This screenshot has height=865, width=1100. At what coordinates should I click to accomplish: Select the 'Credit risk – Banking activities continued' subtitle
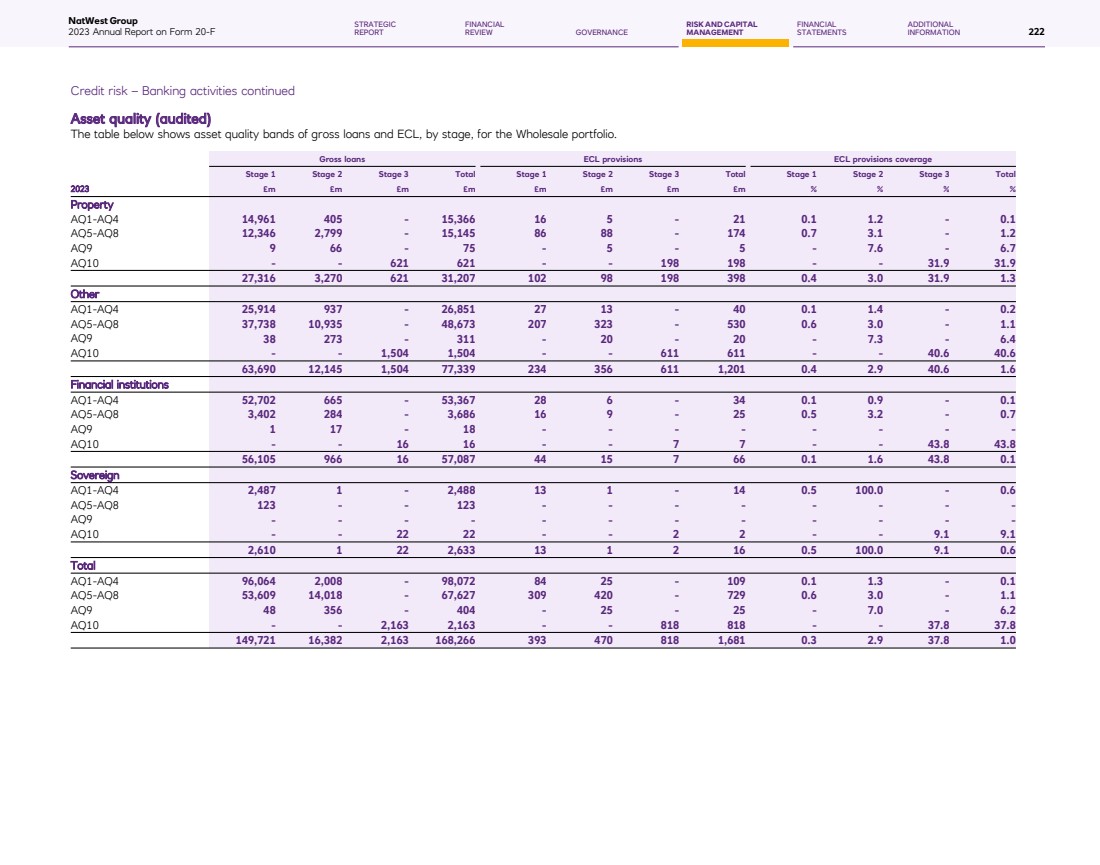click(x=182, y=91)
